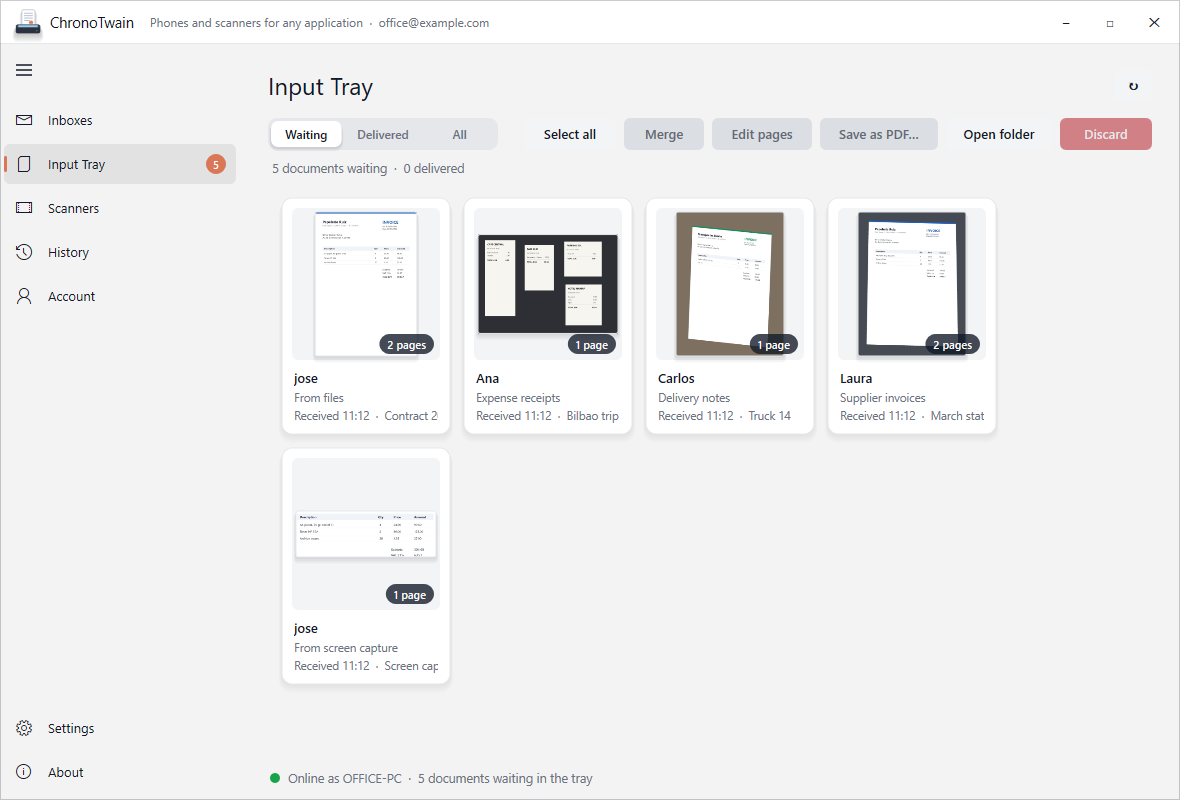Click the 1 page badge on Ana's card

(592, 345)
